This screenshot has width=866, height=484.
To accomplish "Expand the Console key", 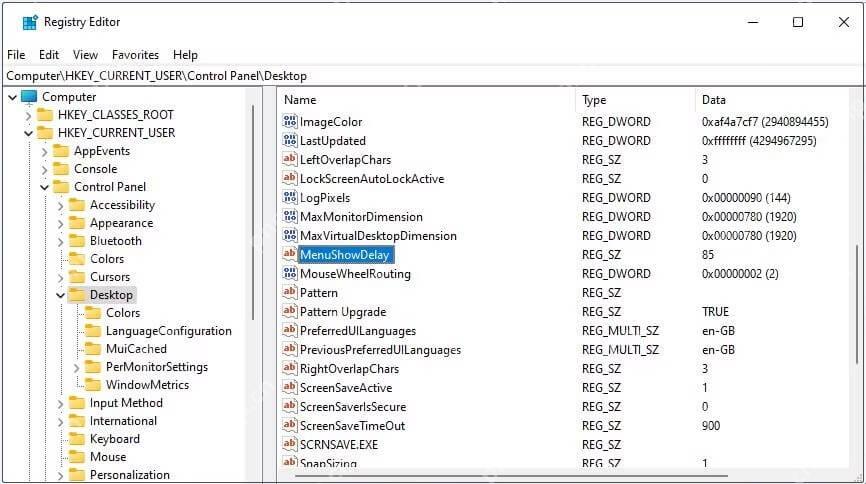I will pos(44,169).
